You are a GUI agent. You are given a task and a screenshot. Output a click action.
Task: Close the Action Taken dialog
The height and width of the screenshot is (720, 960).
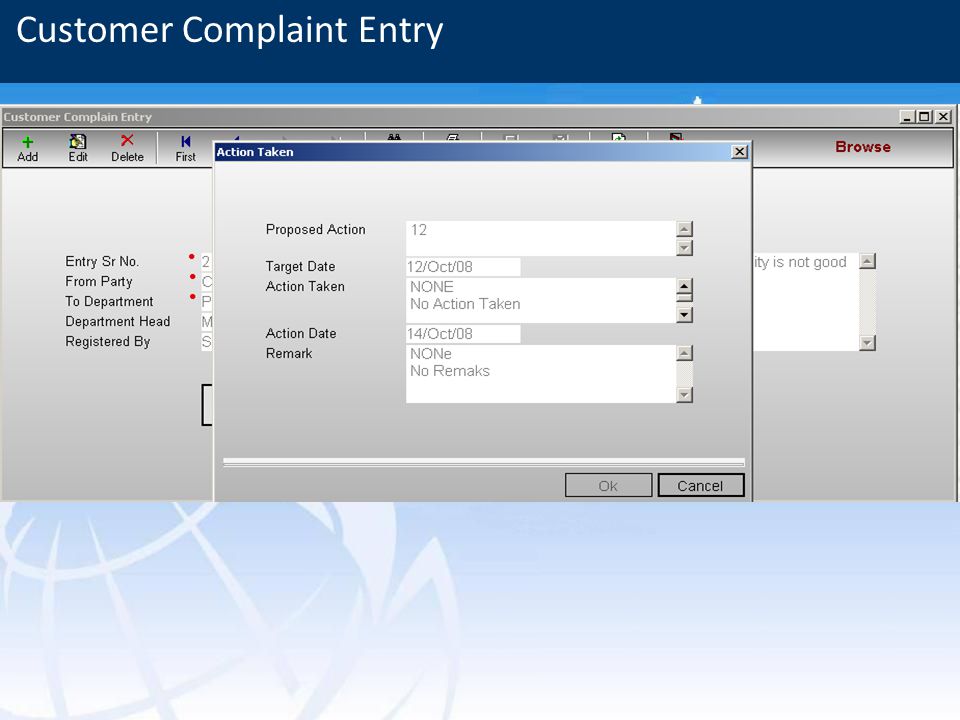[x=740, y=152]
